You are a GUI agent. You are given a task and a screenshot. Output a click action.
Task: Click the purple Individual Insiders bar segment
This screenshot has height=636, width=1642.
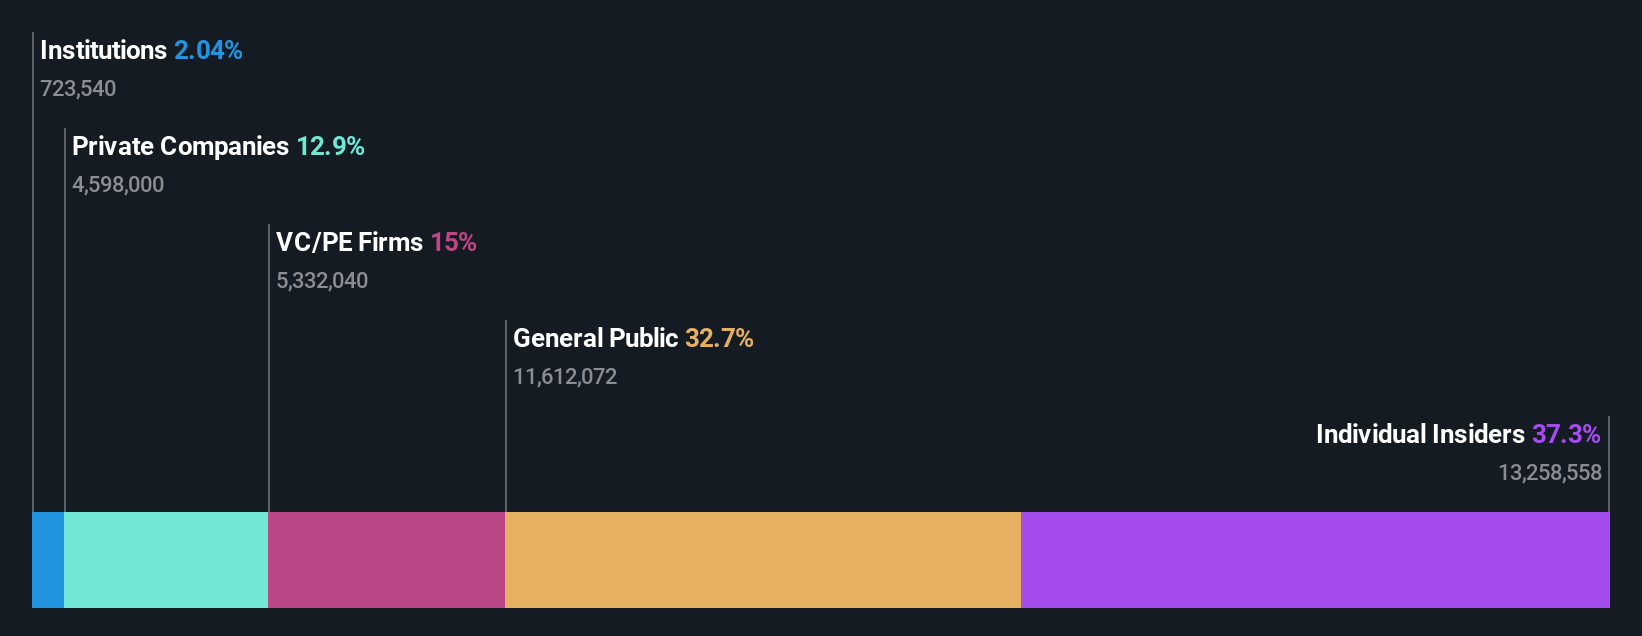[1315, 560]
